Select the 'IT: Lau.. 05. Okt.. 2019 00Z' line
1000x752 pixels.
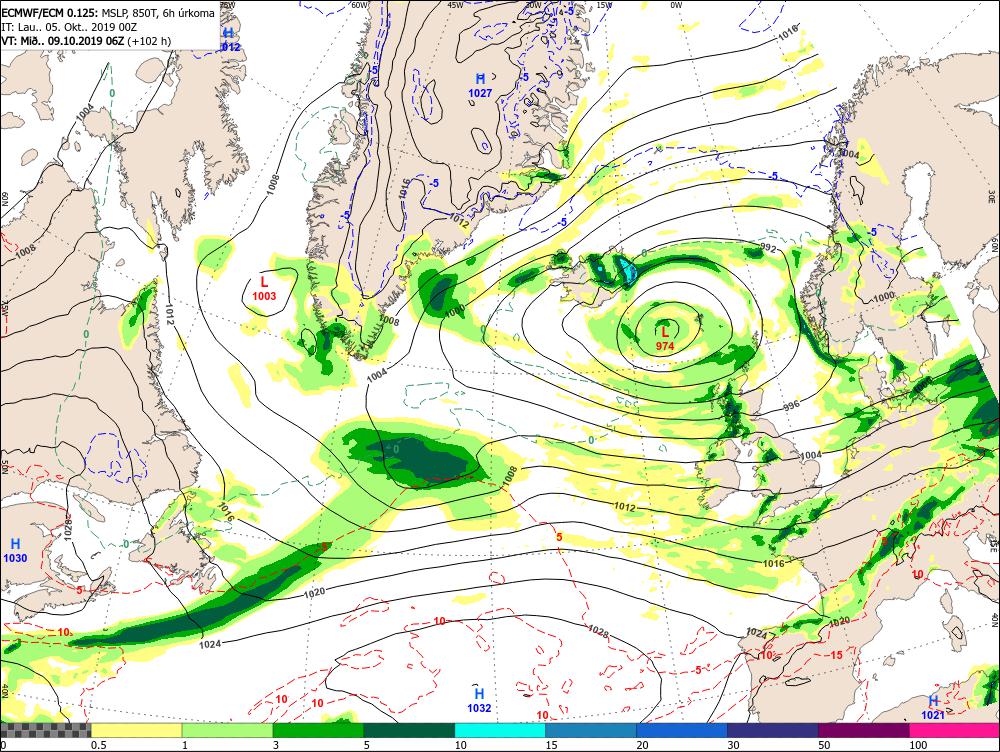point(70,27)
